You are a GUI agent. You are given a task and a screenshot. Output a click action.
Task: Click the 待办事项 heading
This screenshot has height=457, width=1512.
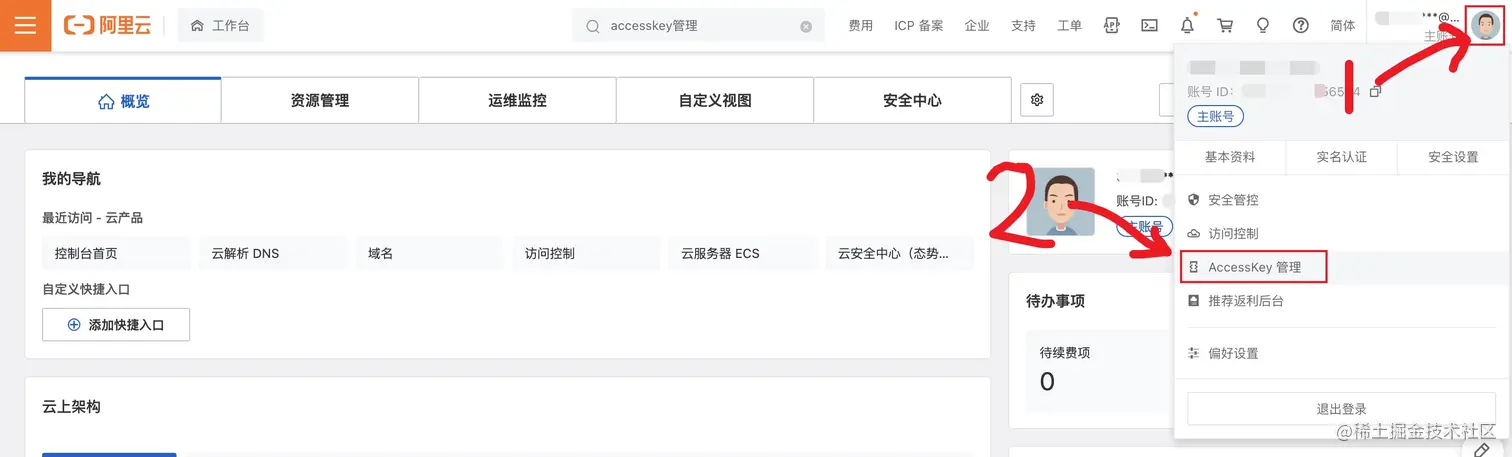point(1055,301)
